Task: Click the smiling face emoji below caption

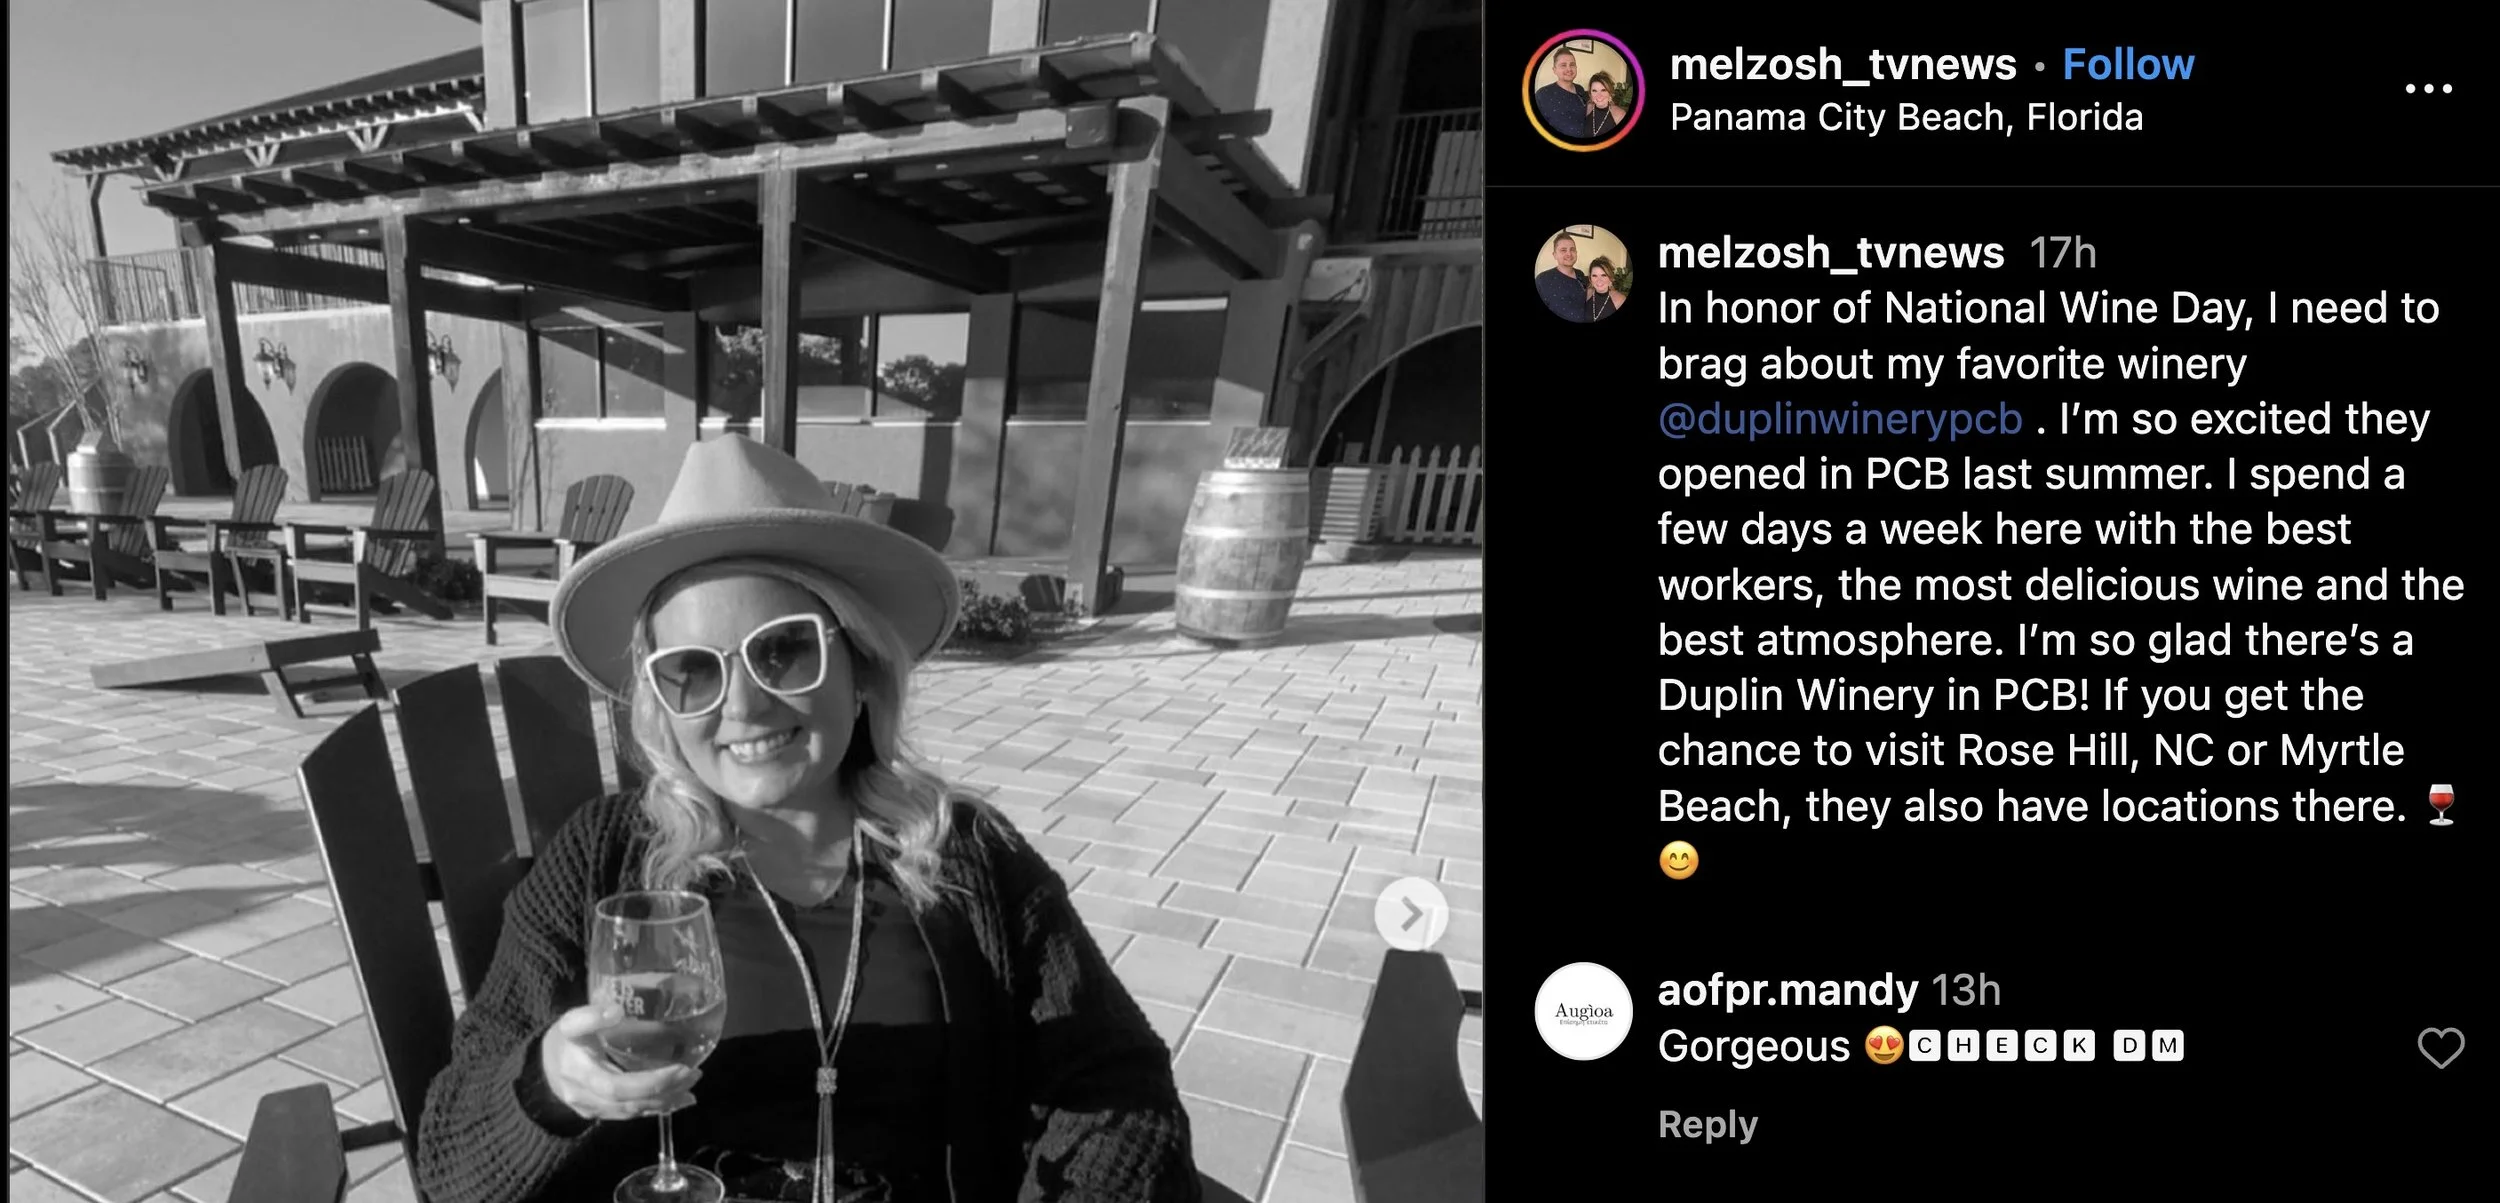Action: click(x=1679, y=860)
